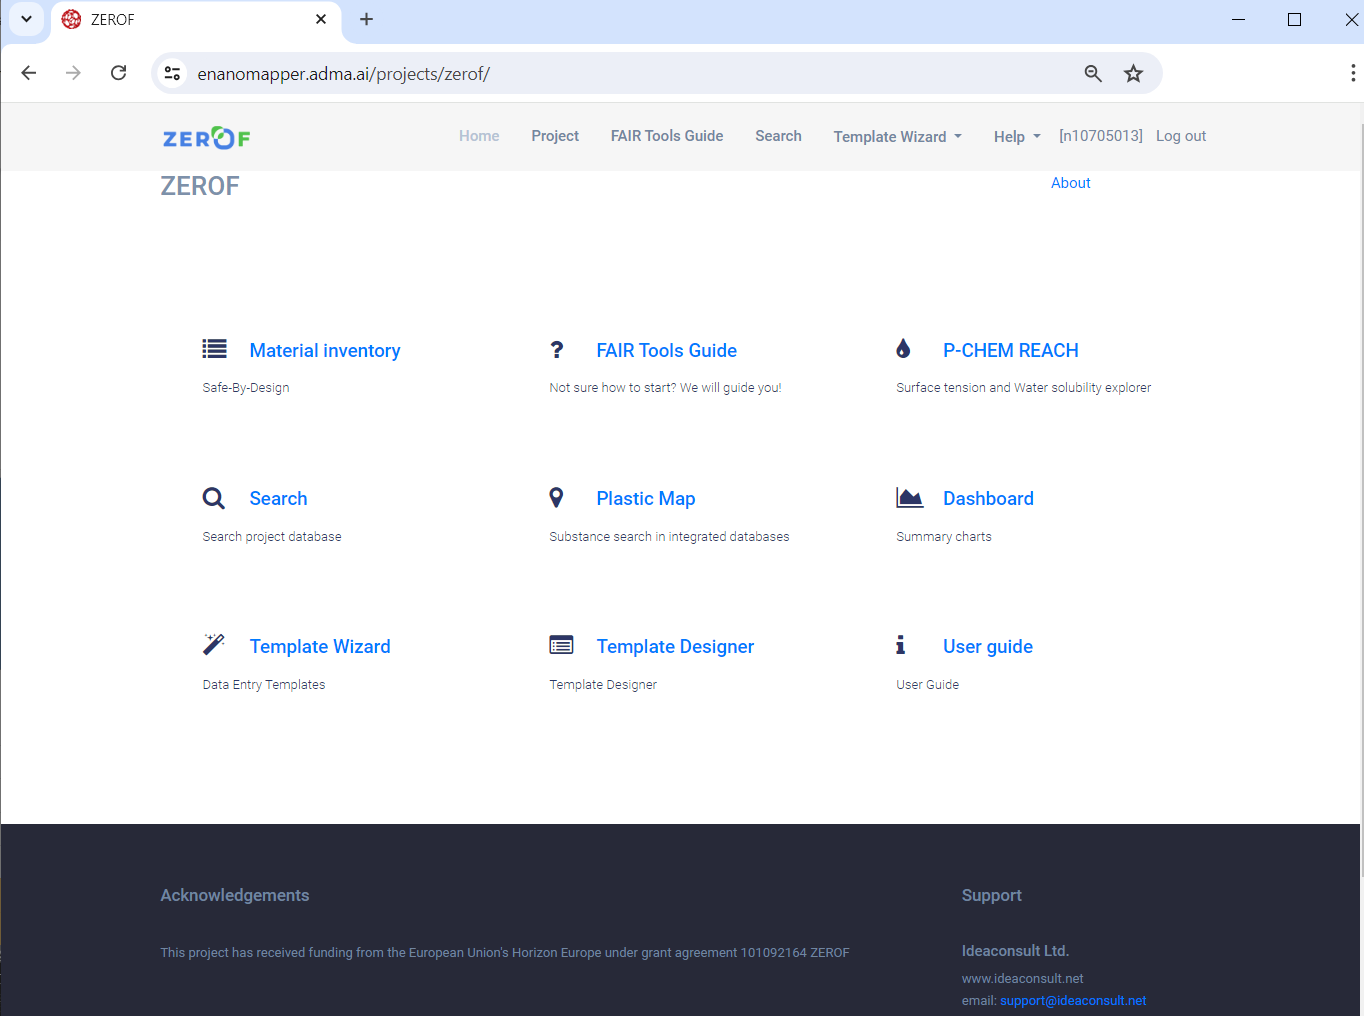
Task: Click the Template Wizard magic wand icon
Action: point(214,644)
